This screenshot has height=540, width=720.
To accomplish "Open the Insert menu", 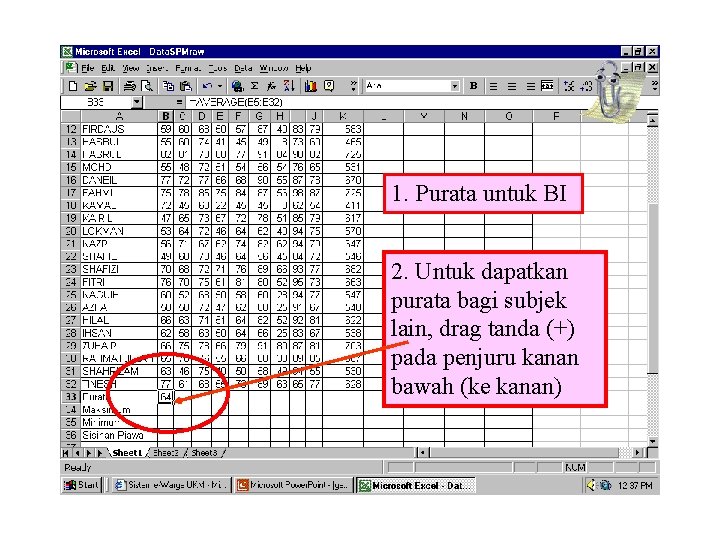I will 157,68.
